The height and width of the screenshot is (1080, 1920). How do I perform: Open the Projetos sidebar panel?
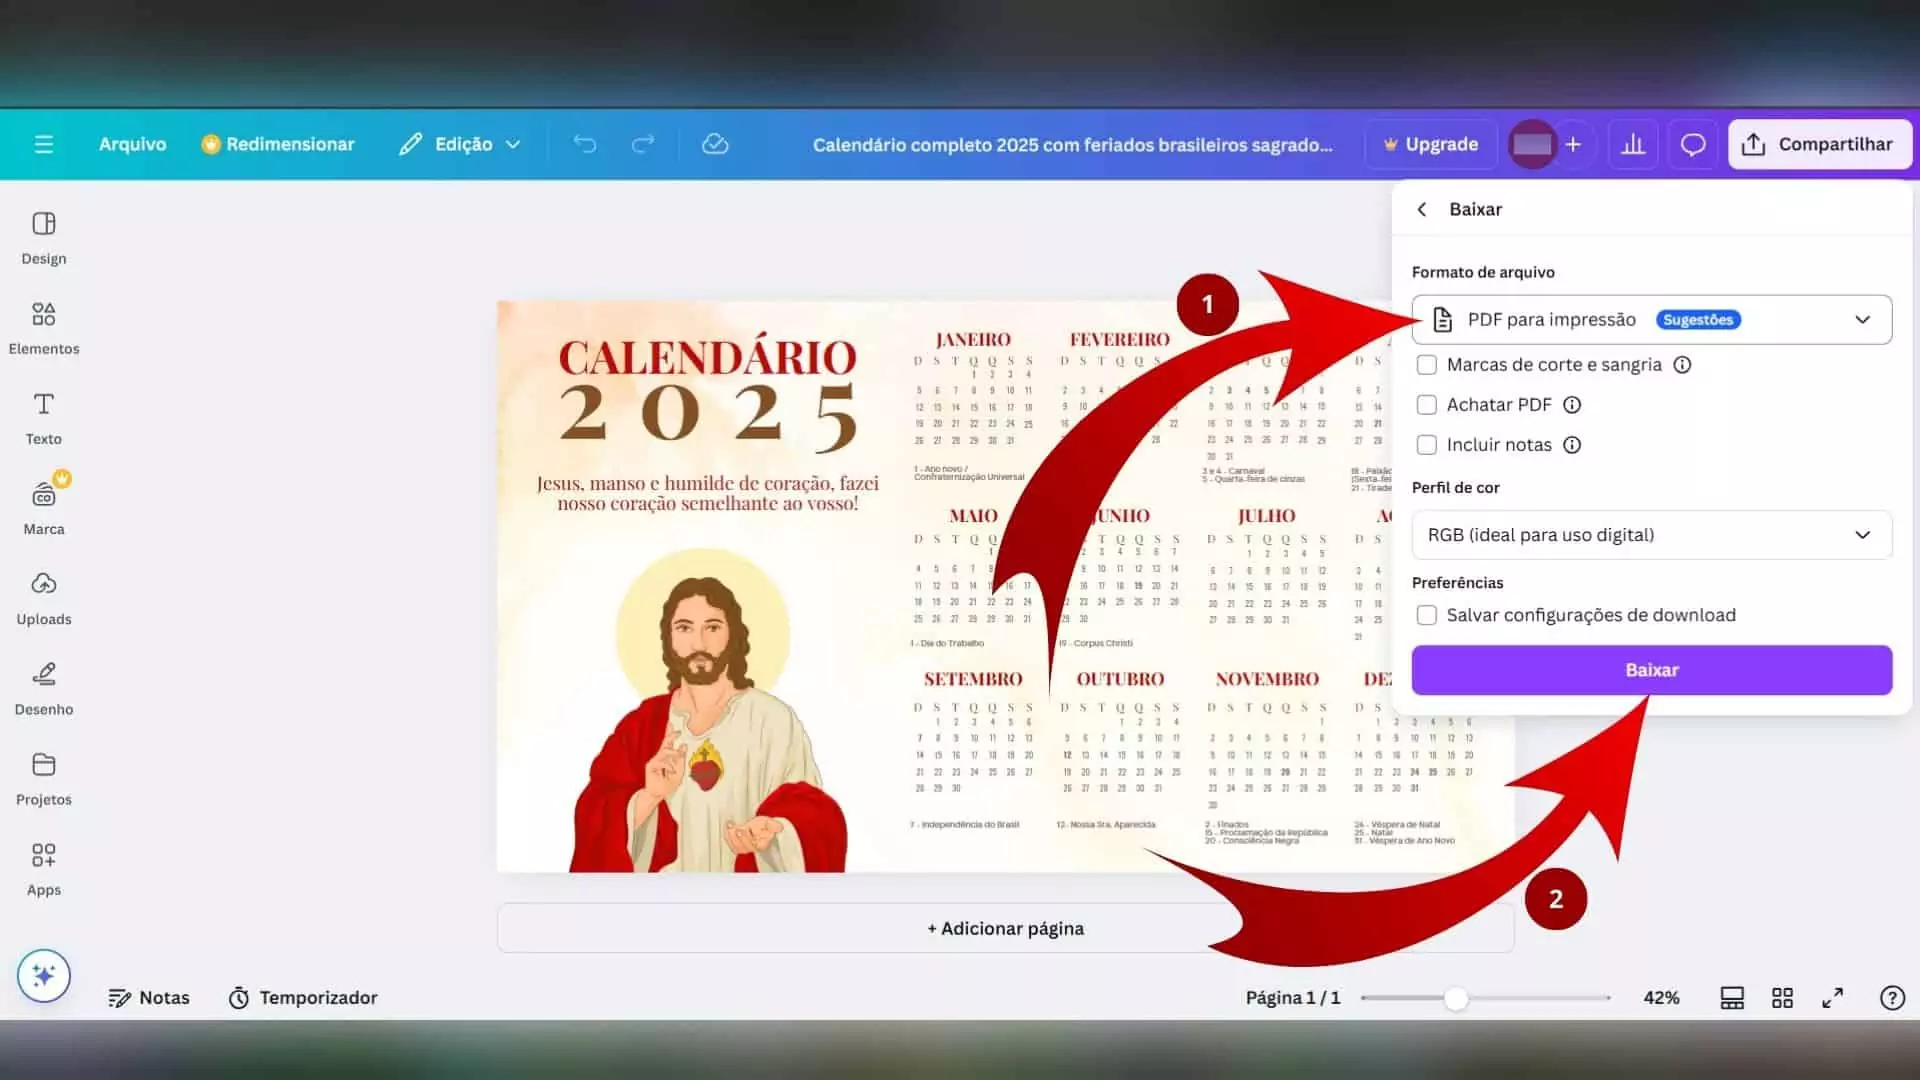(x=44, y=779)
